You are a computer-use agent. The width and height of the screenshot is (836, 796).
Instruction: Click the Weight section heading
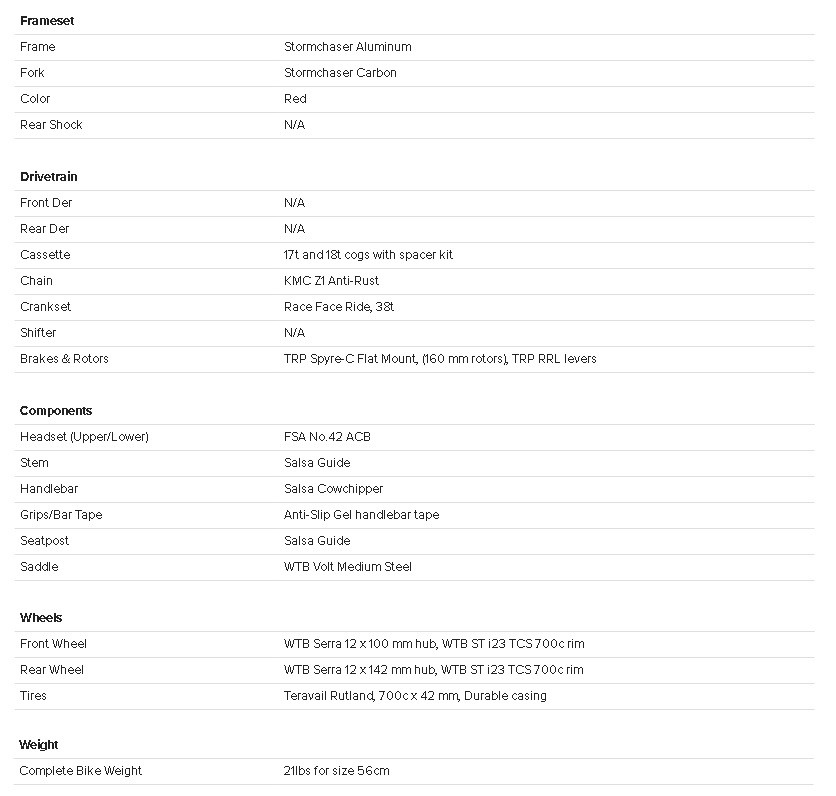[x=39, y=745]
